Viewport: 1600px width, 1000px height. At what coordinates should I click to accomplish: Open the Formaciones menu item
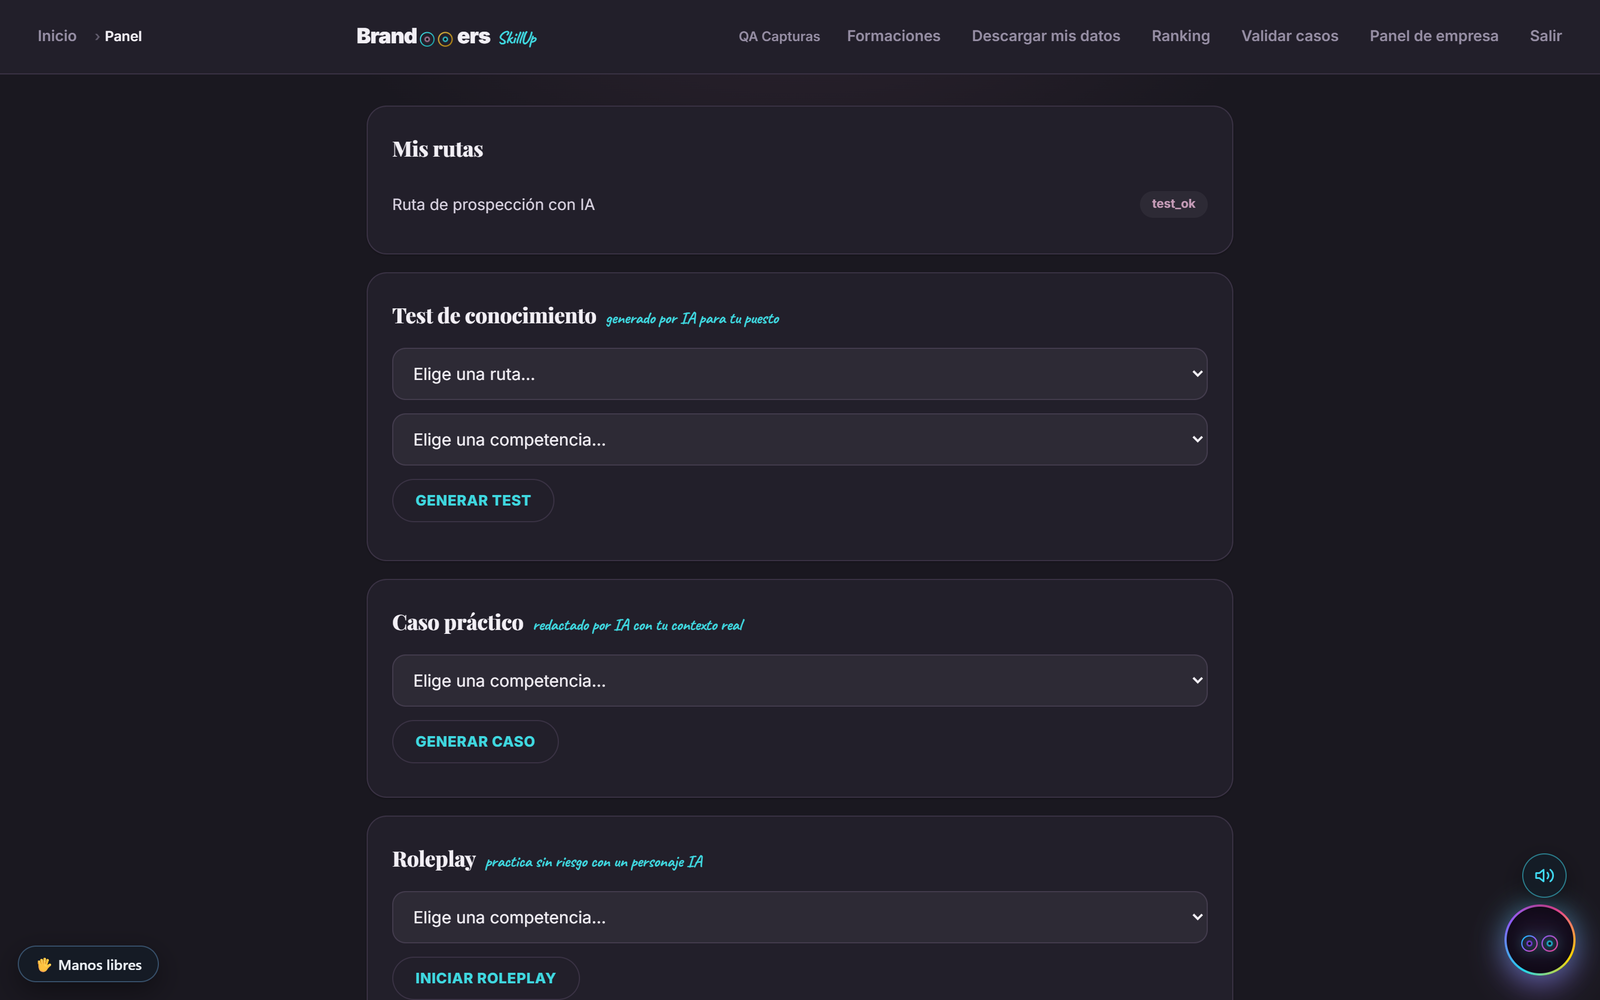(x=893, y=36)
